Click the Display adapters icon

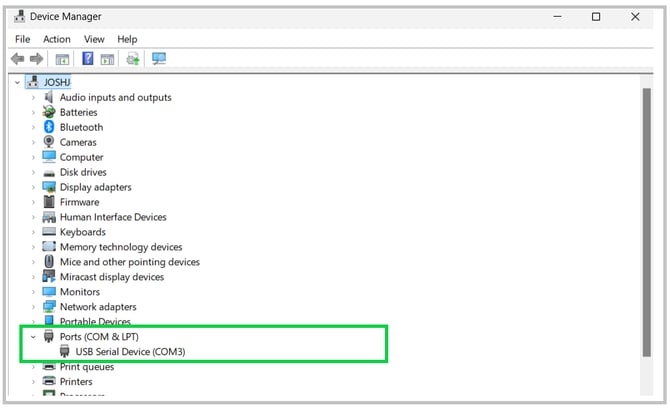pyautogui.click(x=49, y=187)
